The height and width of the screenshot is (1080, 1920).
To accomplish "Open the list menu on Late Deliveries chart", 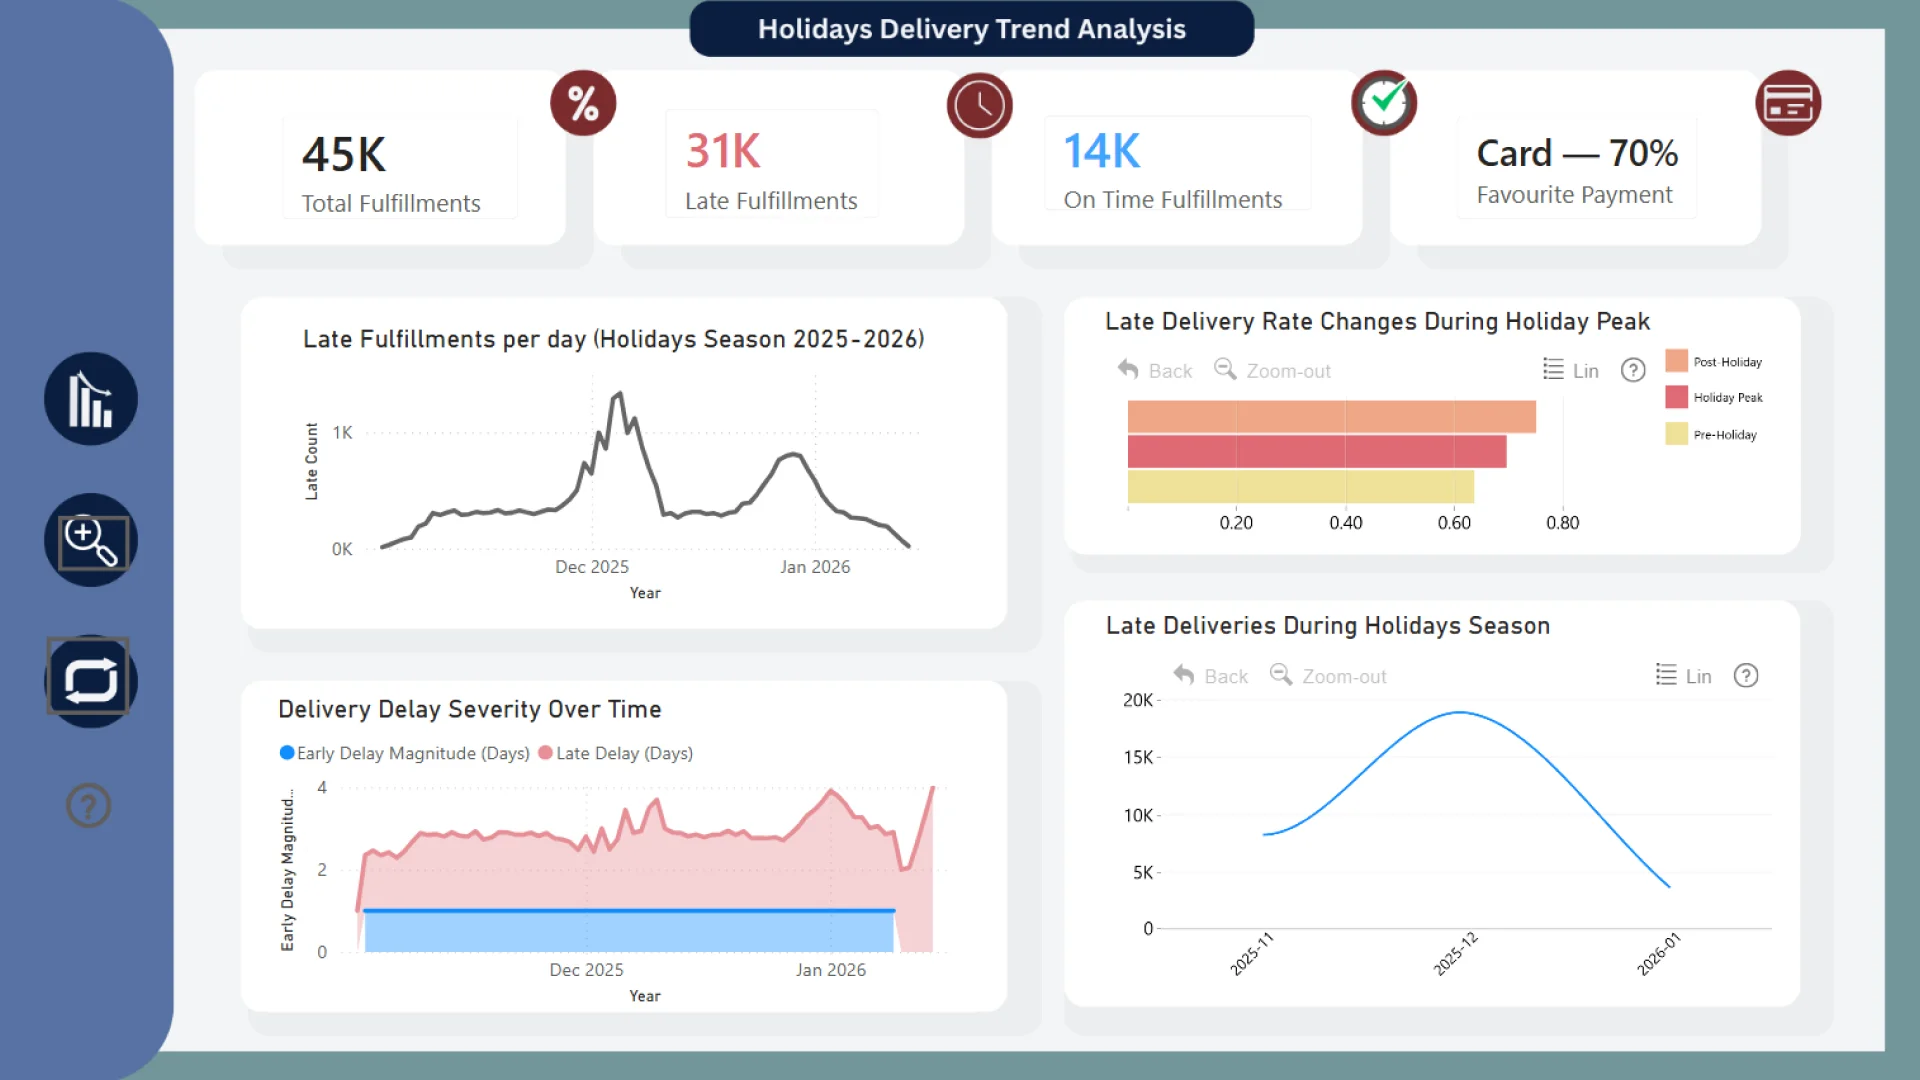I will [x=1664, y=675].
